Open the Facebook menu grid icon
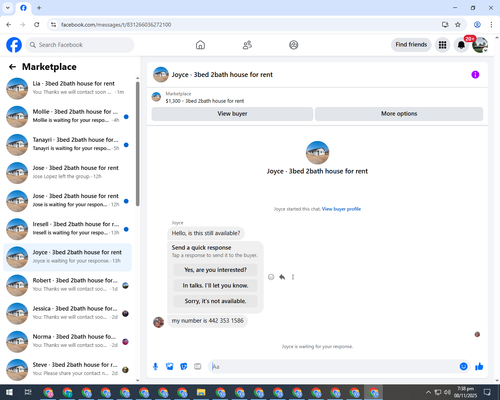The width and height of the screenshot is (500, 400). [x=442, y=45]
